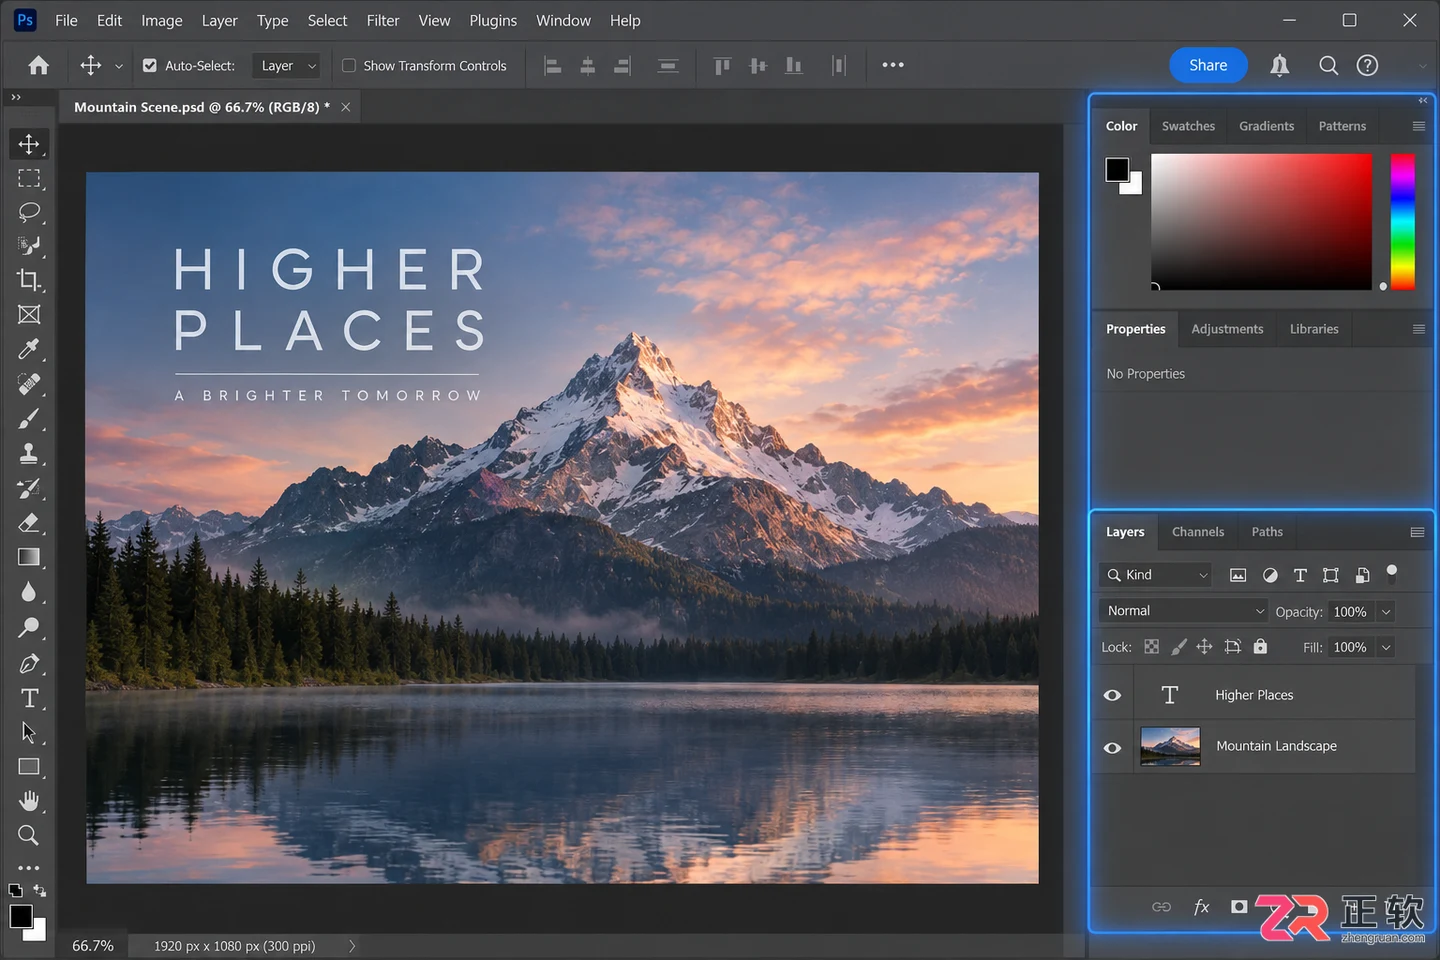This screenshot has width=1440, height=960.
Task: Select the Mountain Landscape layer thumbnail
Action: (1170, 746)
